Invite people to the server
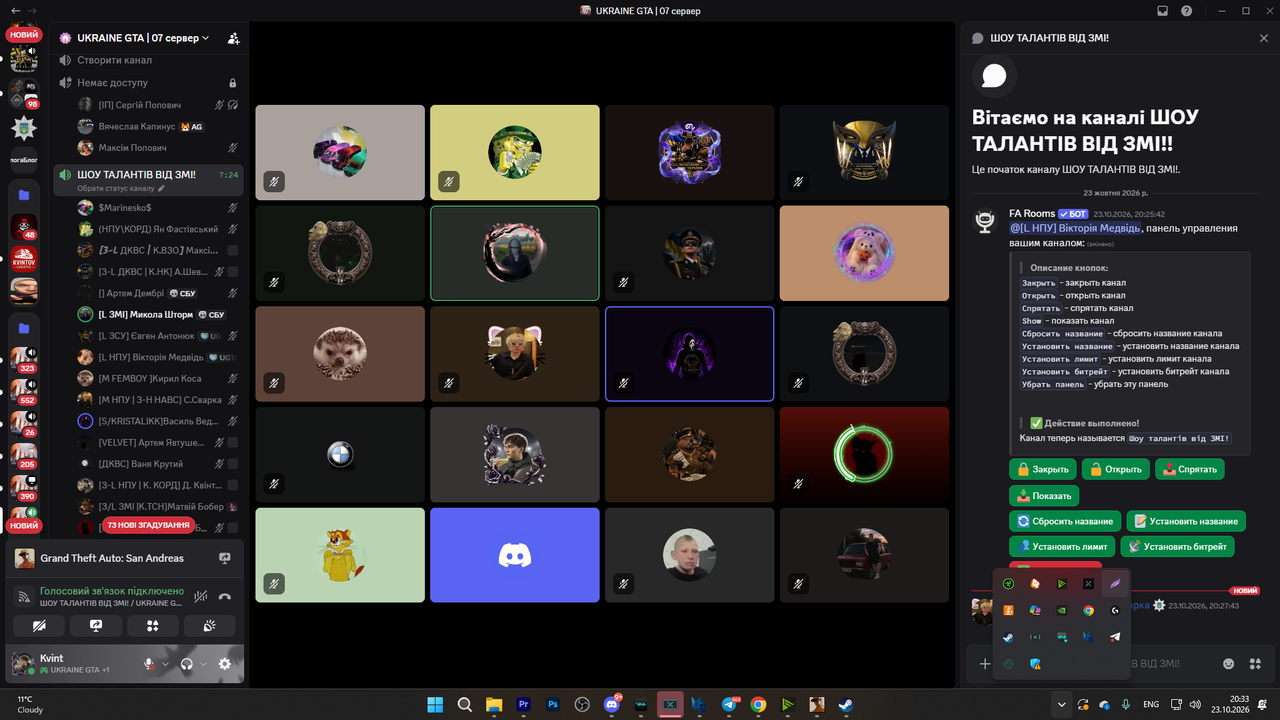The image size is (1280, 720). (233, 38)
